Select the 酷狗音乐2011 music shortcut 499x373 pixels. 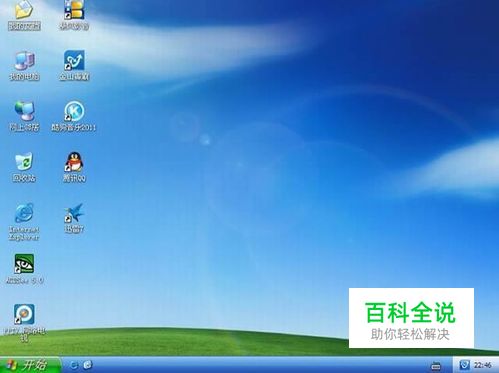(74, 111)
